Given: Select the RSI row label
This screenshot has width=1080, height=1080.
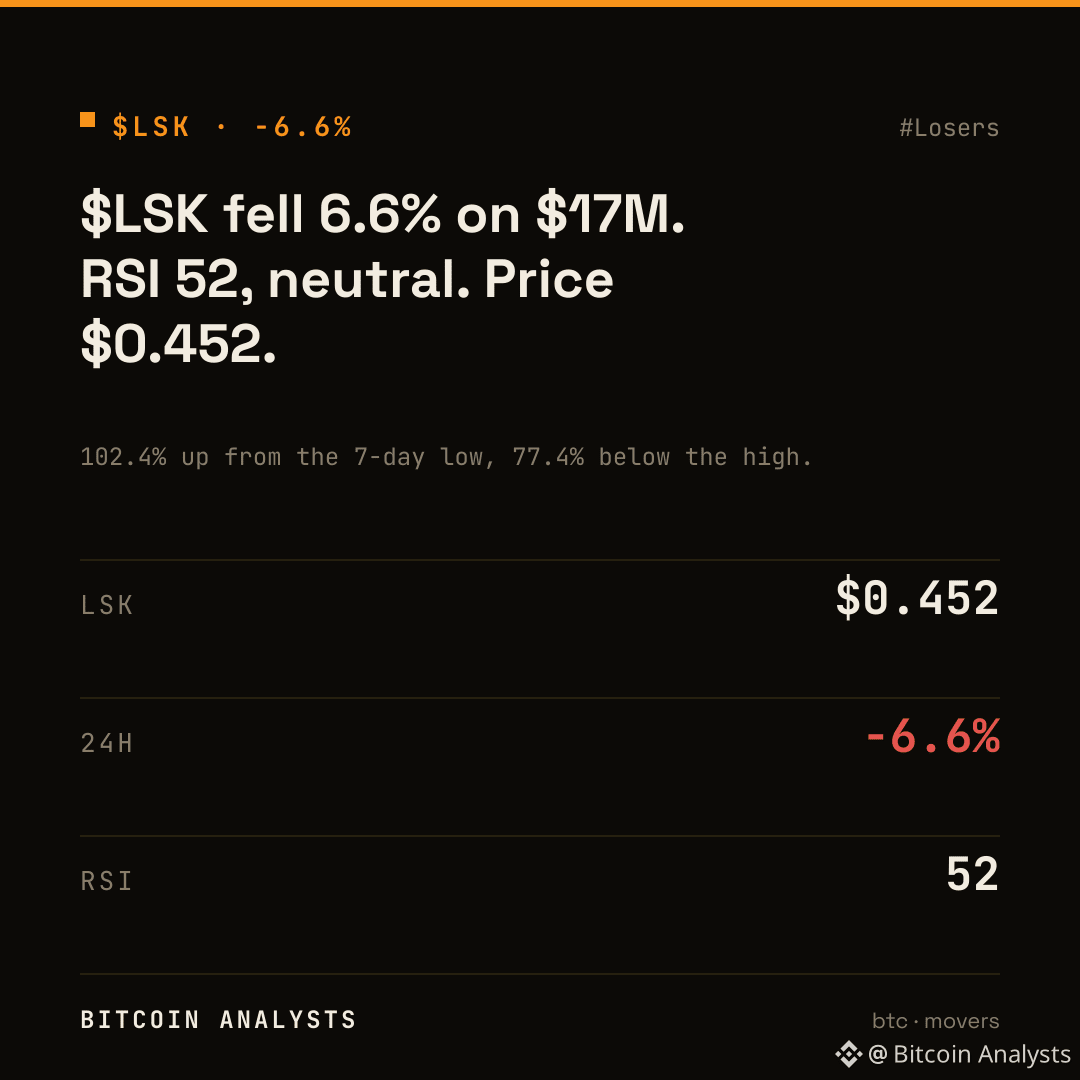Looking at the screenshot, I should click(107, 881).
